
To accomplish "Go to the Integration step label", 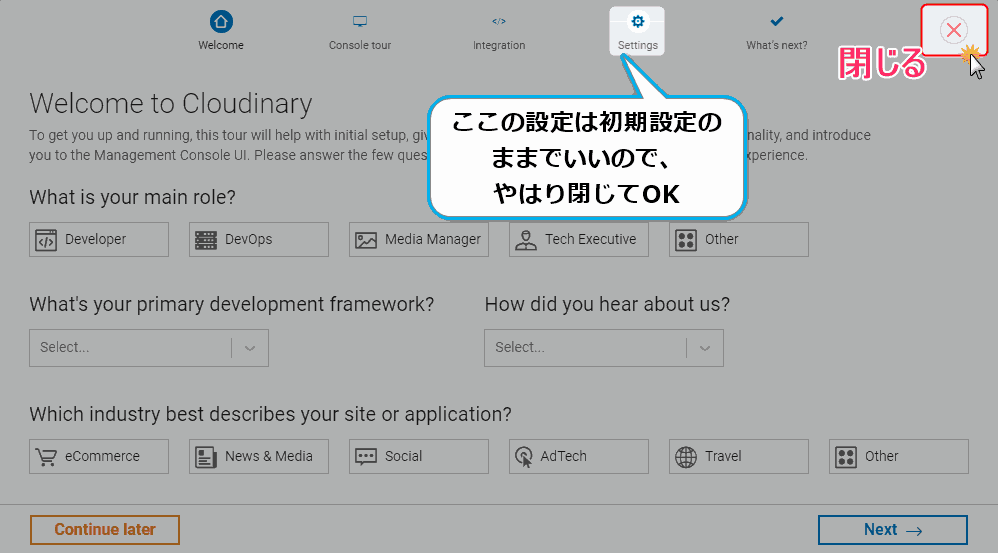I will click(x=499, y=45).
